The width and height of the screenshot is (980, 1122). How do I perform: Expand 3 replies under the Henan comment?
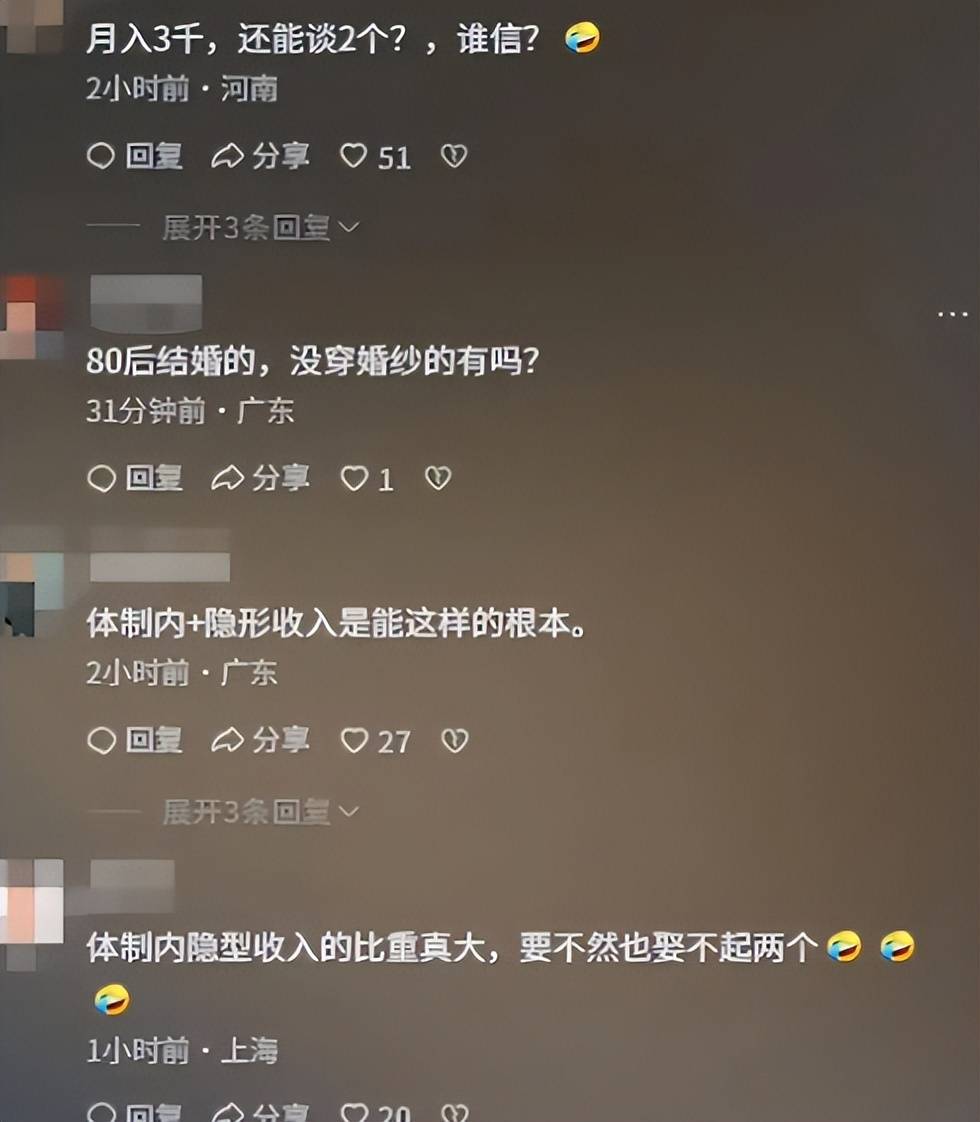[x=260, y=228]
